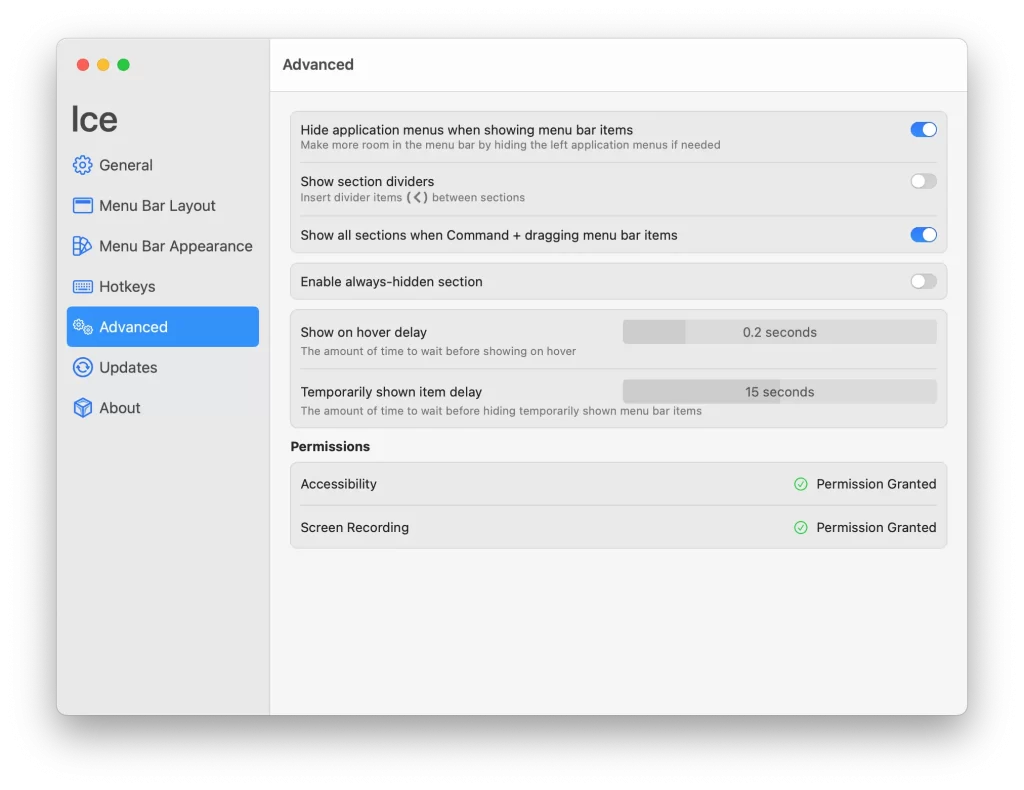Image resolution: width=1024 pixels, height=790 pixels.
Task: Click the Menu Bar Layout icon
Action: pyautogui.click(x=82, y=206)
